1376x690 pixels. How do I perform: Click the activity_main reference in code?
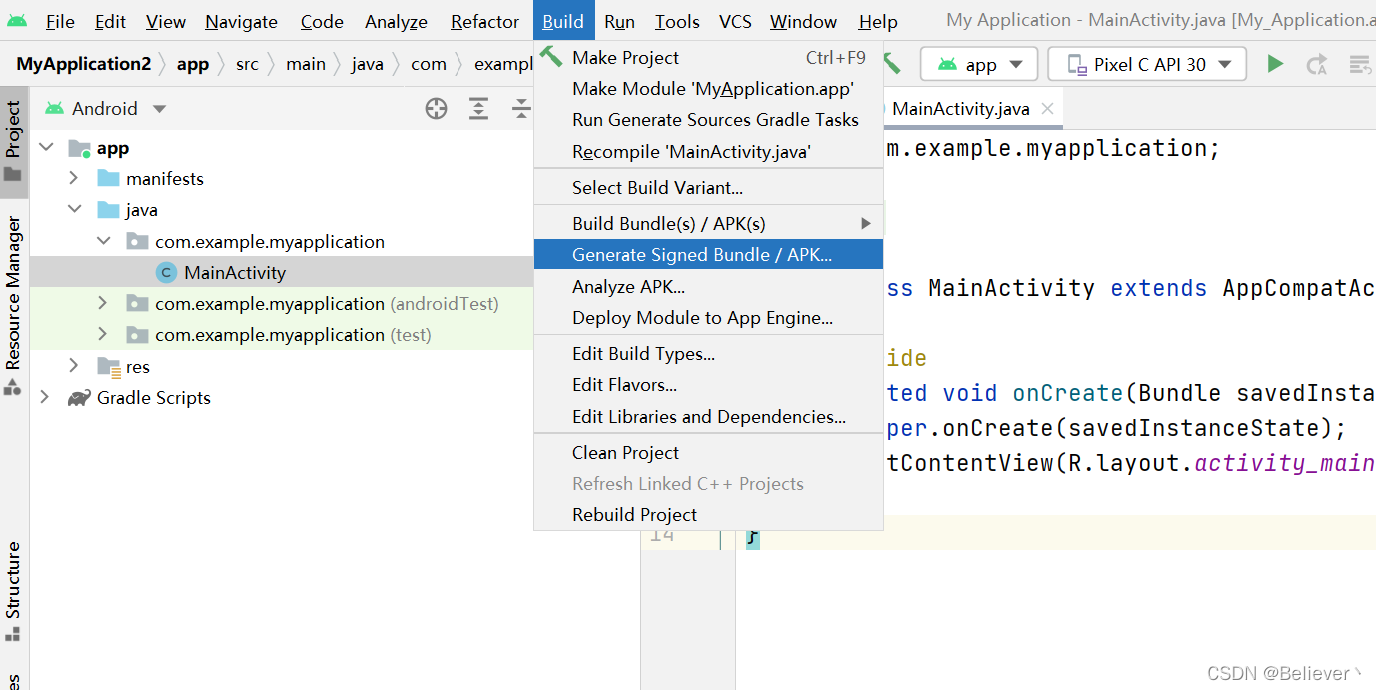click(1285, 463)
